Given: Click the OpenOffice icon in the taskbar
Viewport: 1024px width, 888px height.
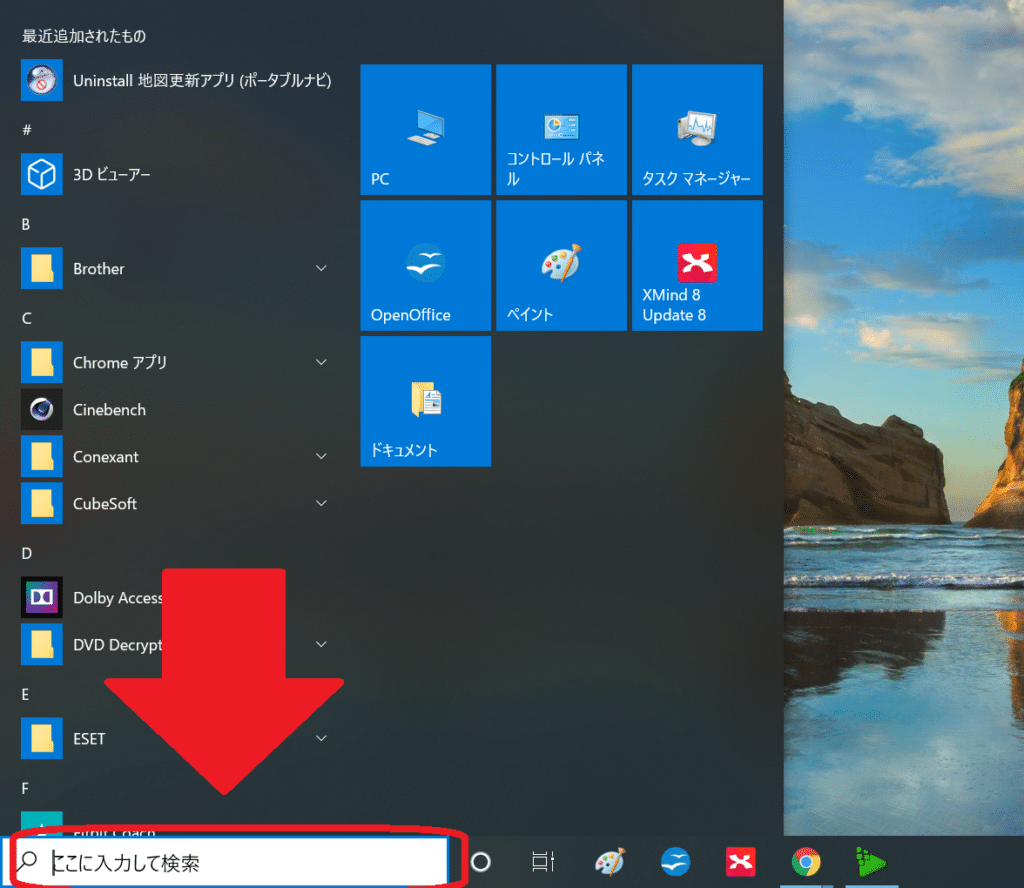Looking at the screenshot, I should pos(675,862).
